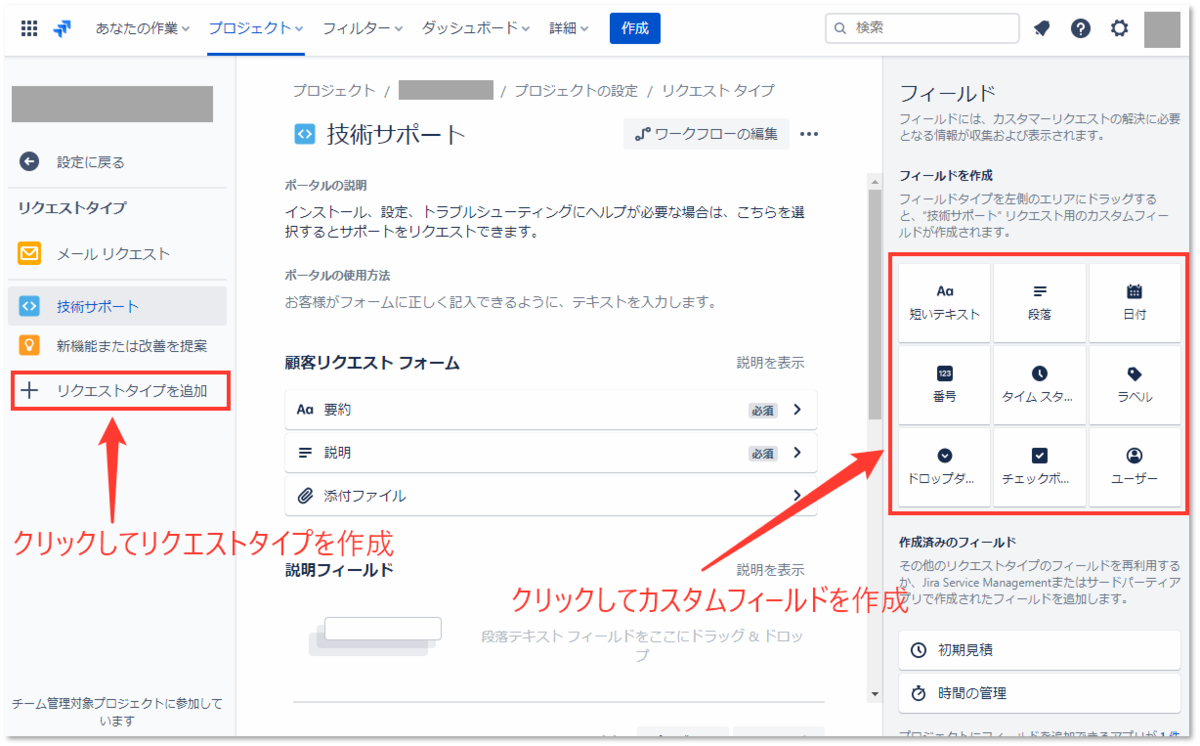Select the 番号 field type icon

pos(944,384)
